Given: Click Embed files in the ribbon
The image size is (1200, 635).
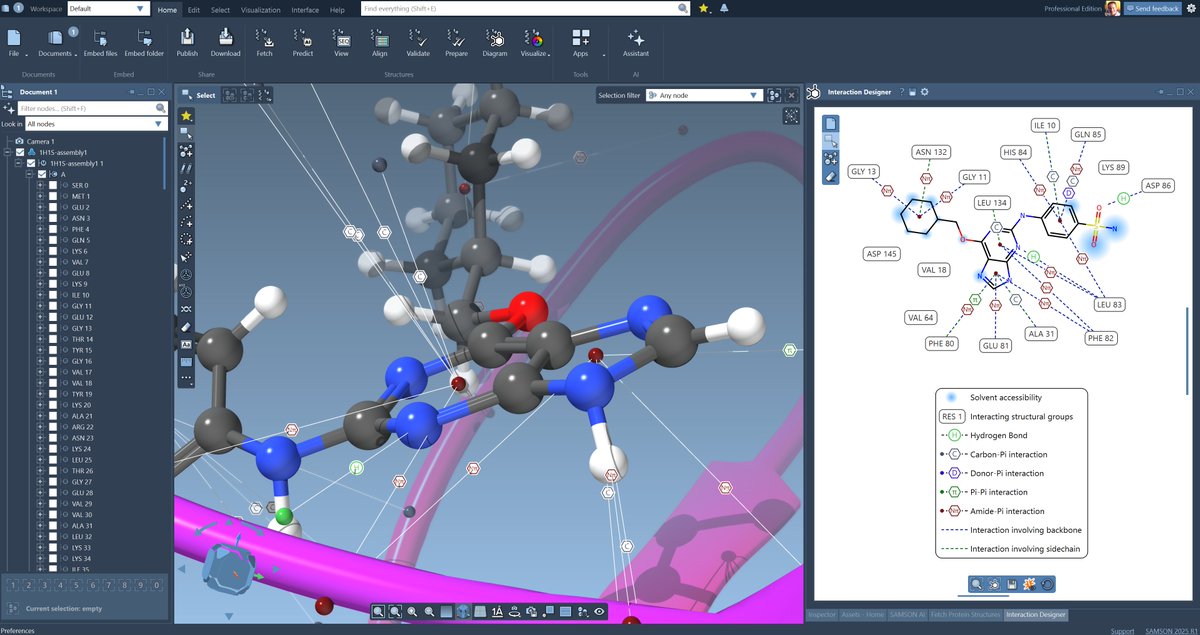Looking at the screenshot, I should [100, 42].
